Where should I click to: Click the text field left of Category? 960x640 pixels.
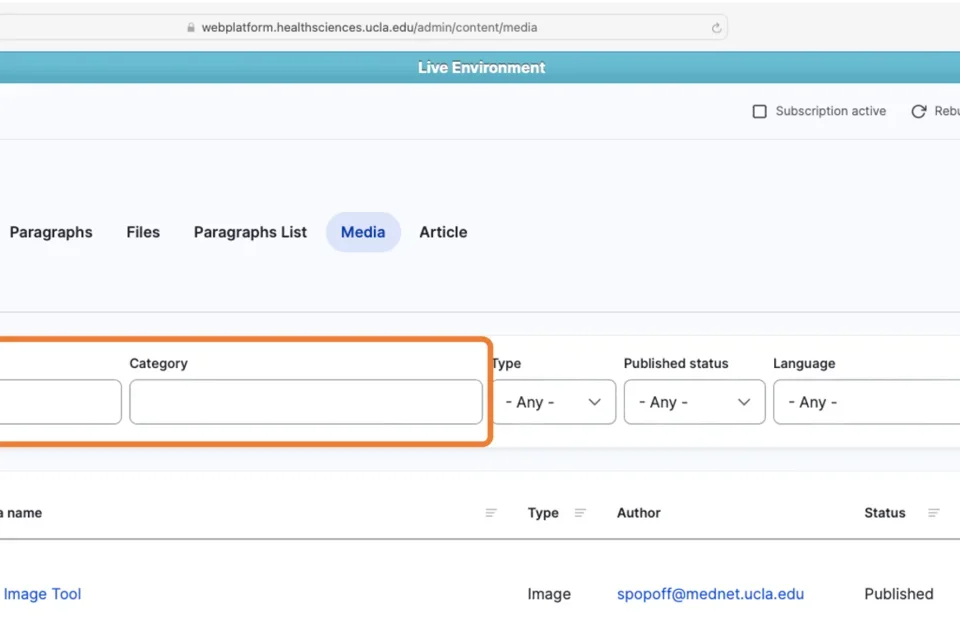point(61,402)
